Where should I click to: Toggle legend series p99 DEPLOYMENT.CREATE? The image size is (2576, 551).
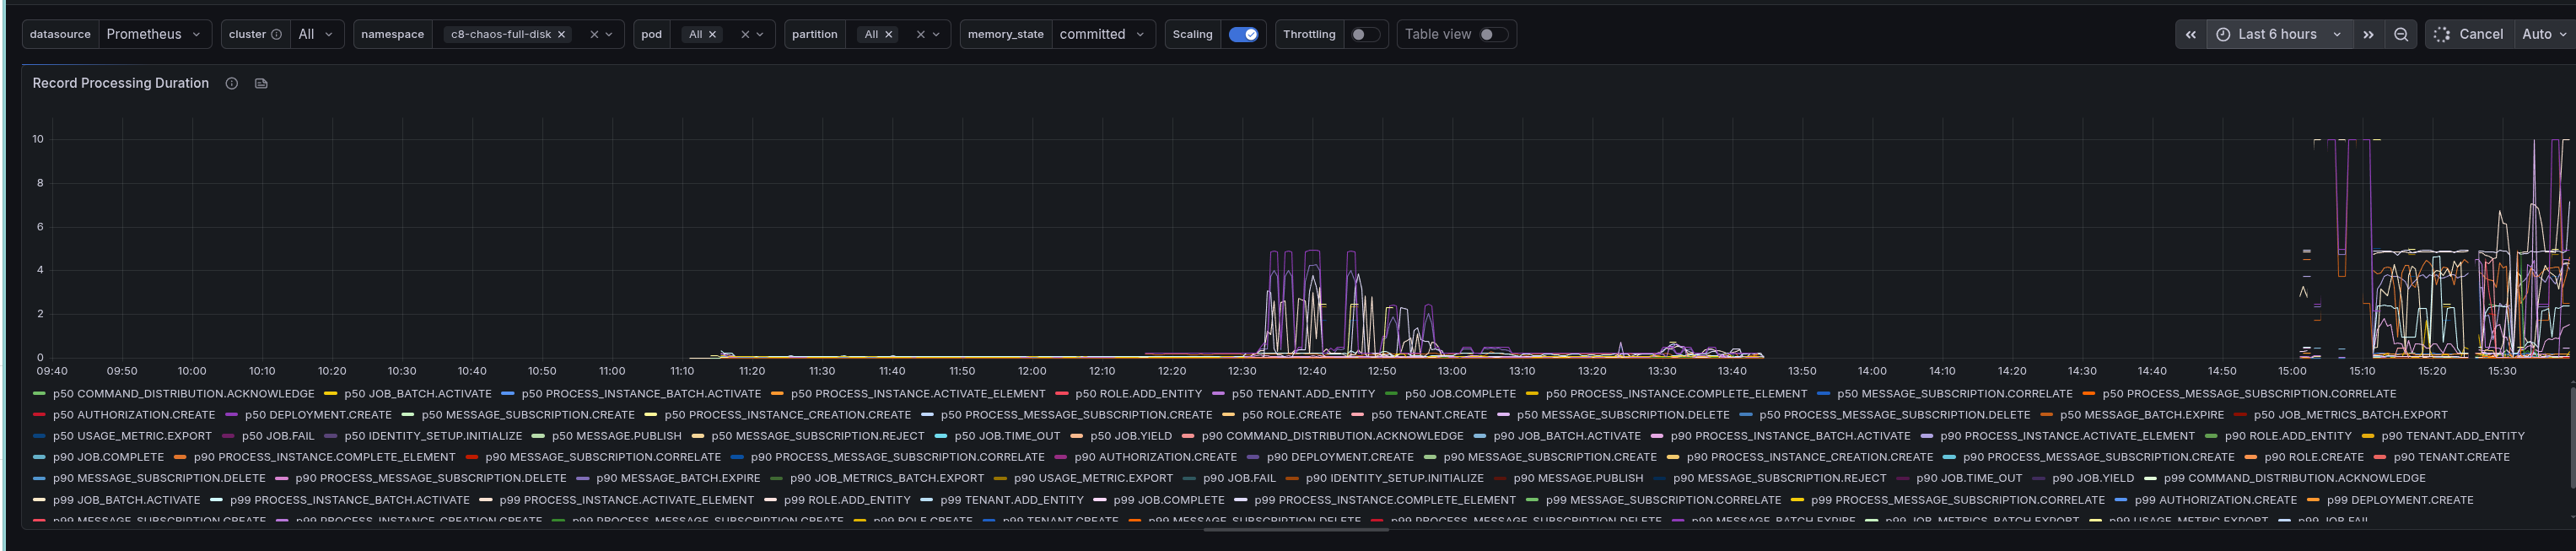point(2400,500)
